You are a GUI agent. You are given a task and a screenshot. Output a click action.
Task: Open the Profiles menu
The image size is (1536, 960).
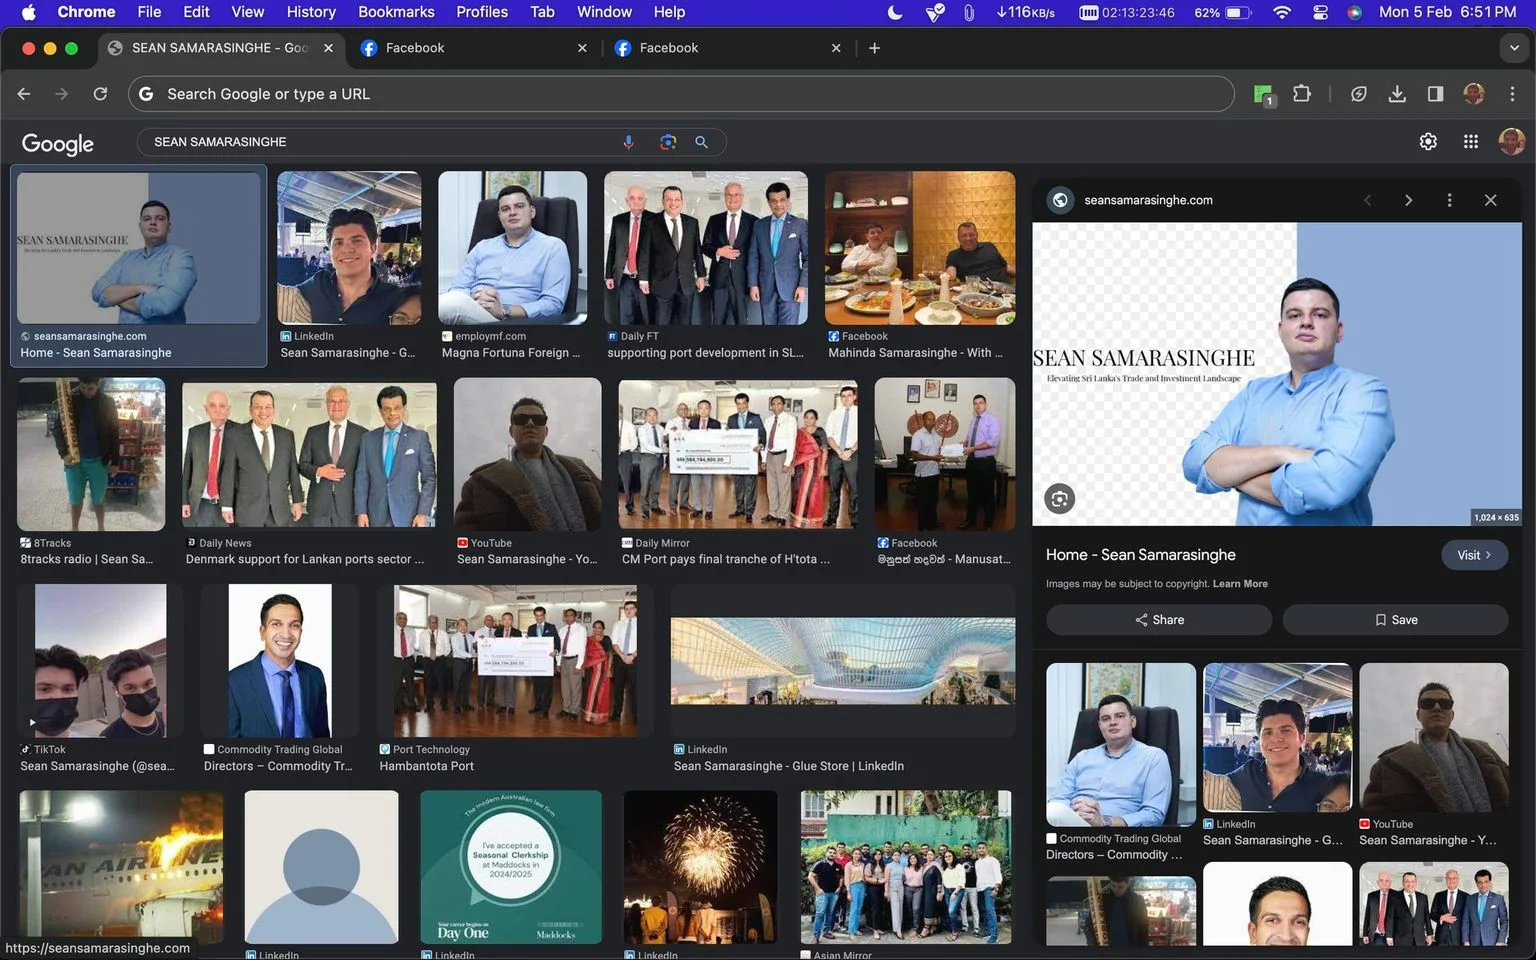pos(482,12)
